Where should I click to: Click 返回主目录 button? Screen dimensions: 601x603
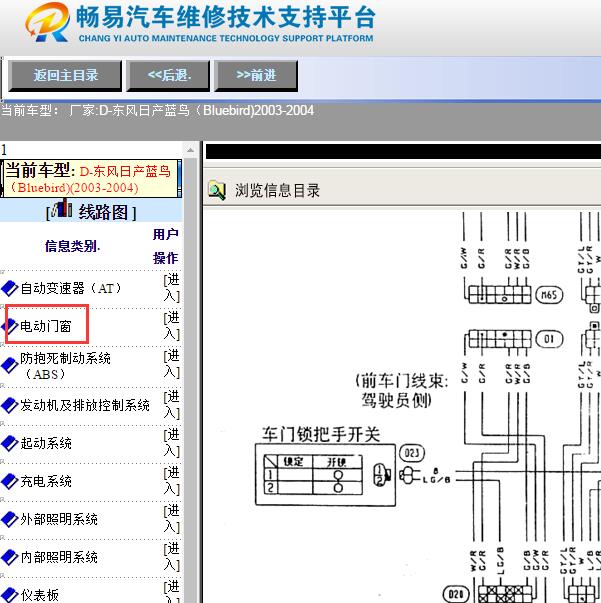tap(65, 75)
